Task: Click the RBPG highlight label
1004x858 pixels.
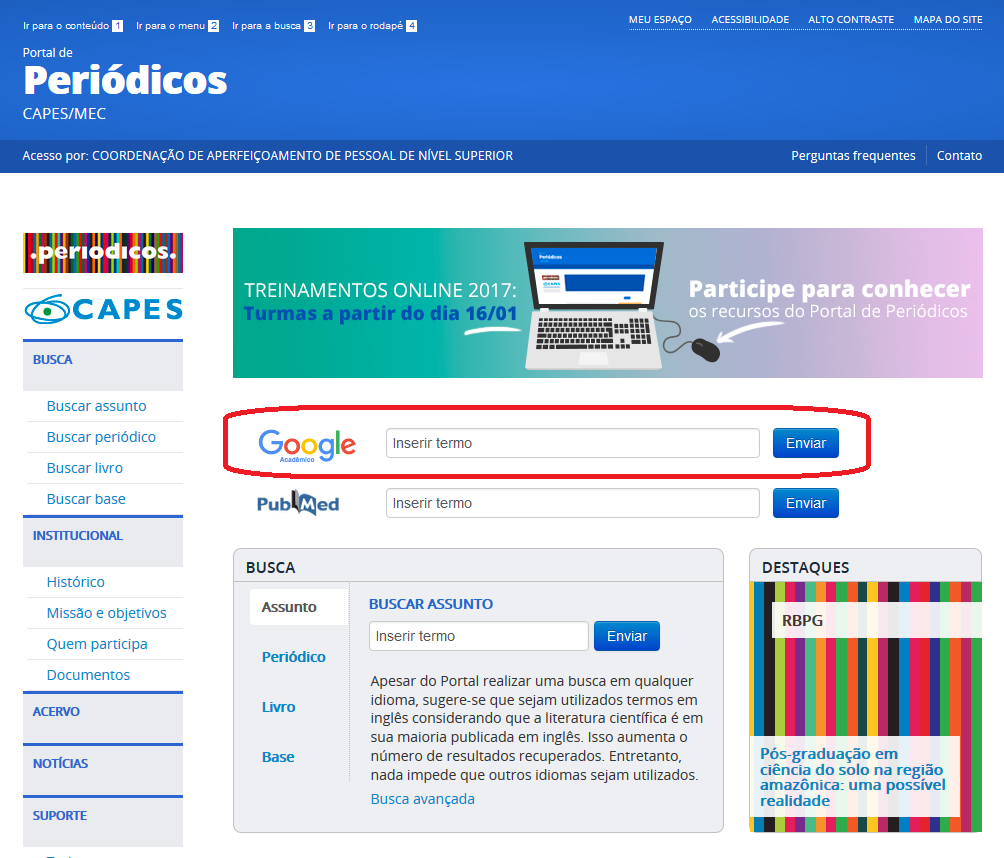Action: [x=802, y=620]
